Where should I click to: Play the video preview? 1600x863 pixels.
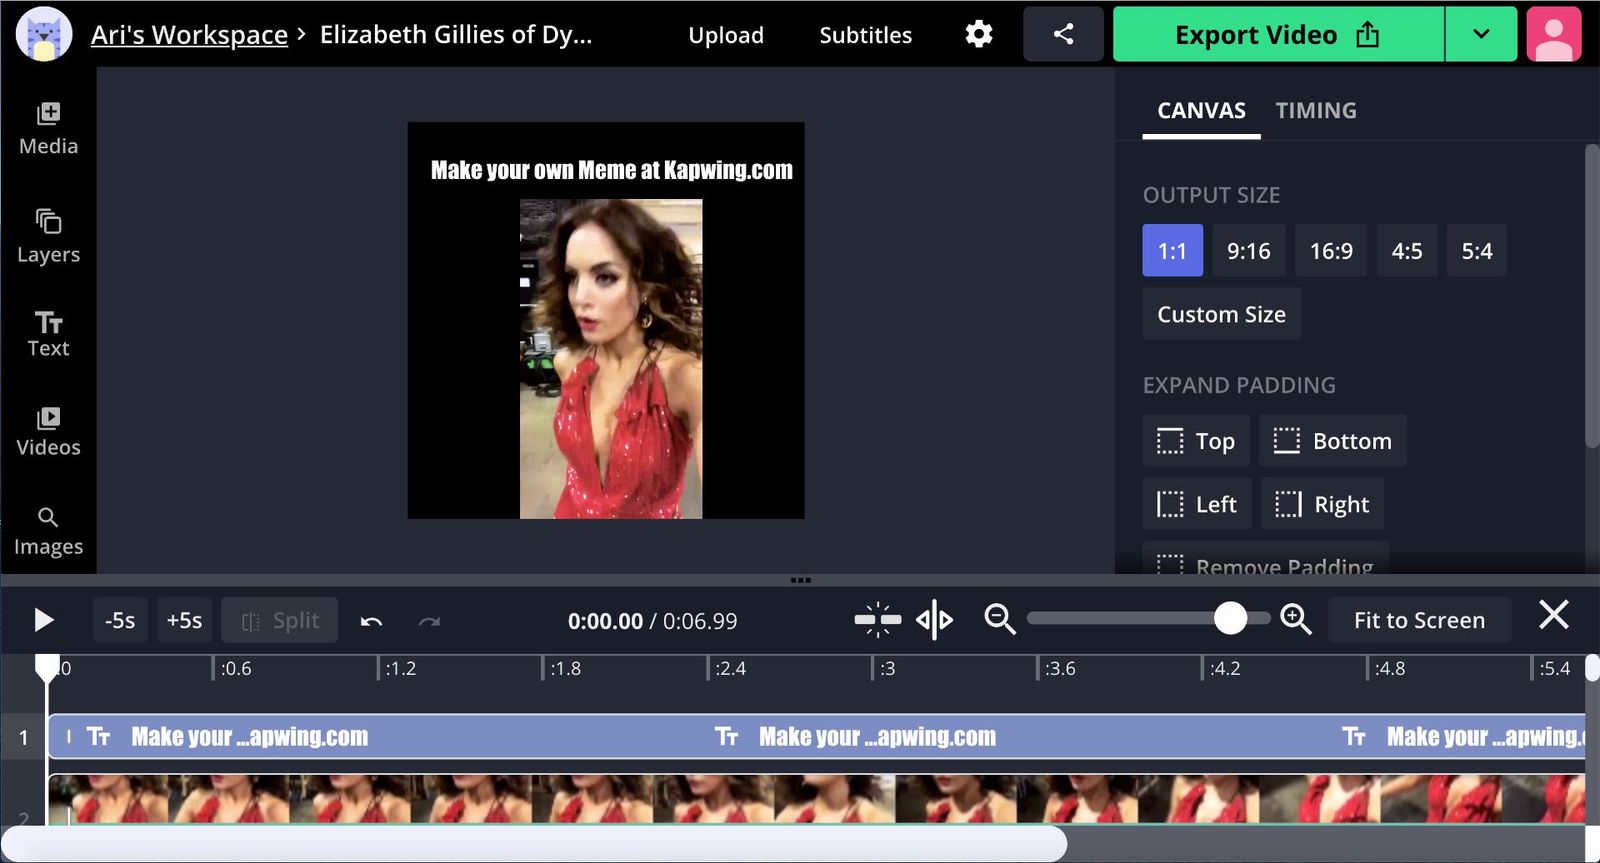pyautogui.click(x=43, y=621)
